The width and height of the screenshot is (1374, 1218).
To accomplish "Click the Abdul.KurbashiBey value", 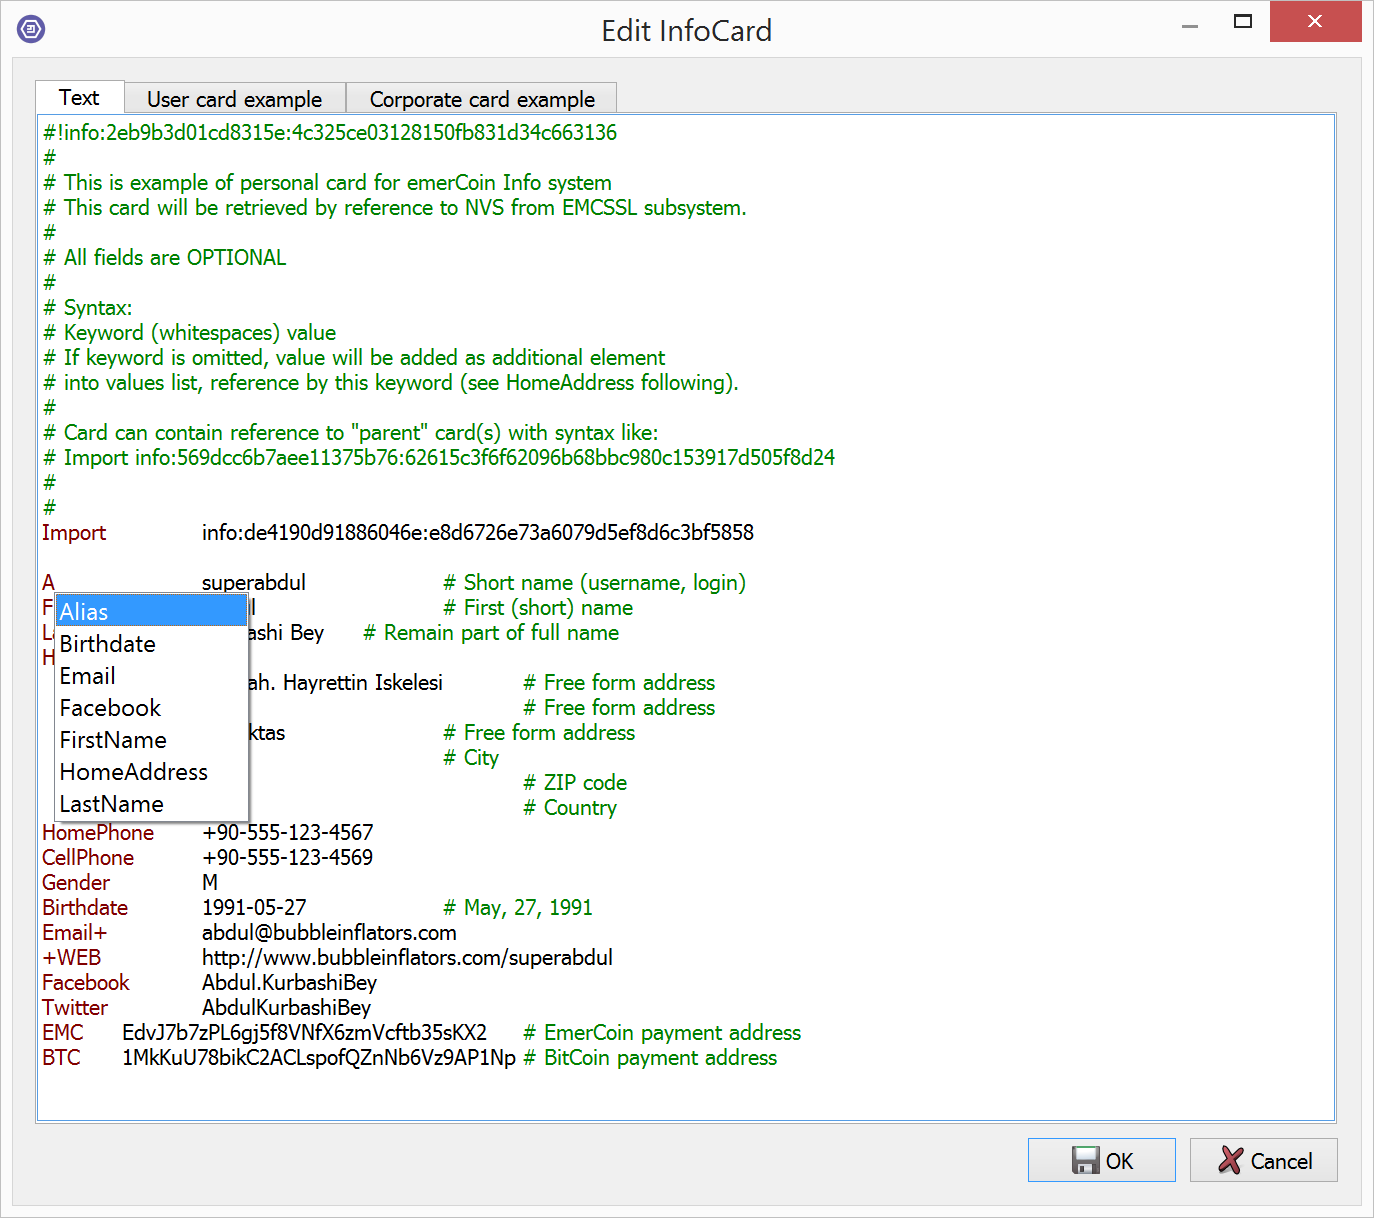I will [289, 982].
